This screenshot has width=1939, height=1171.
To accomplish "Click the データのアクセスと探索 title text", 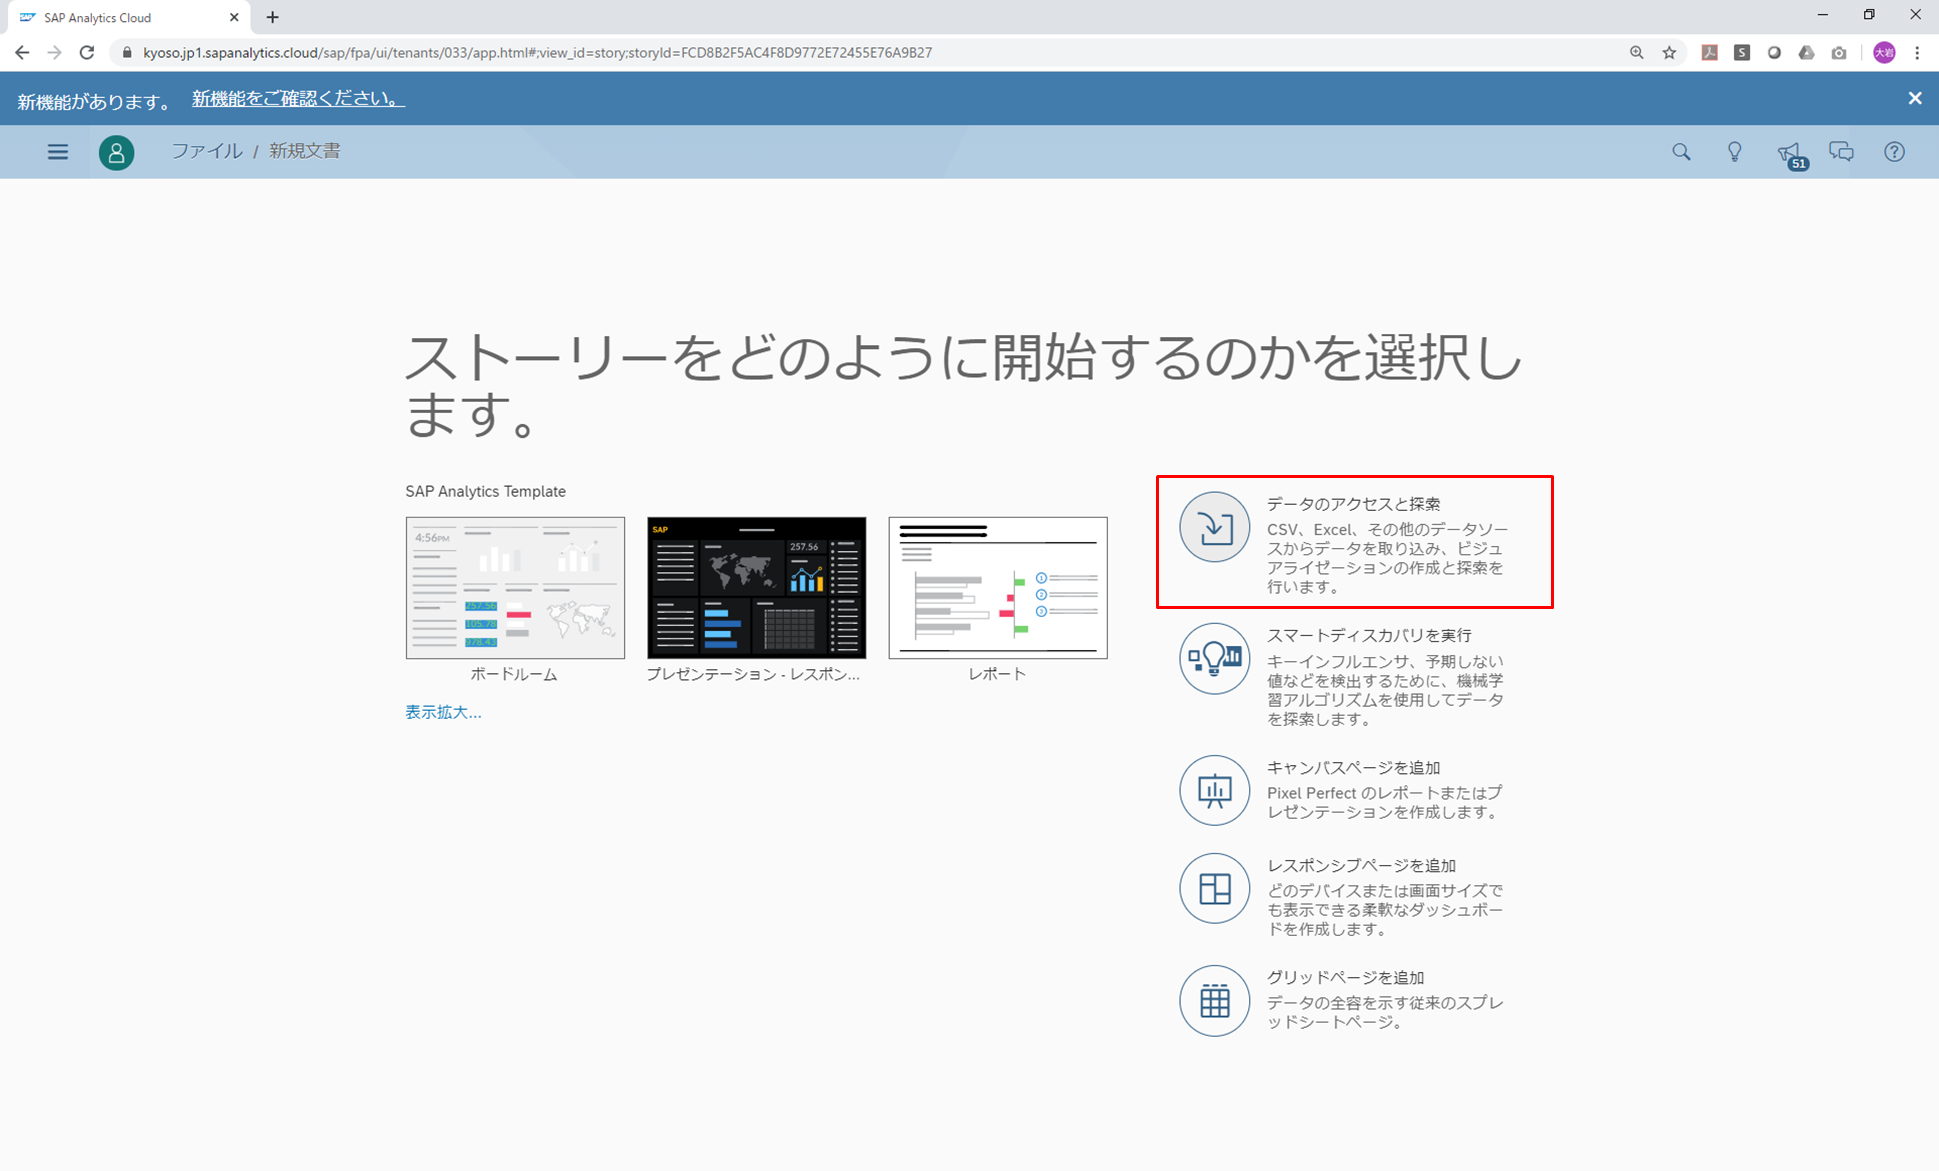I will (1353, 504).
